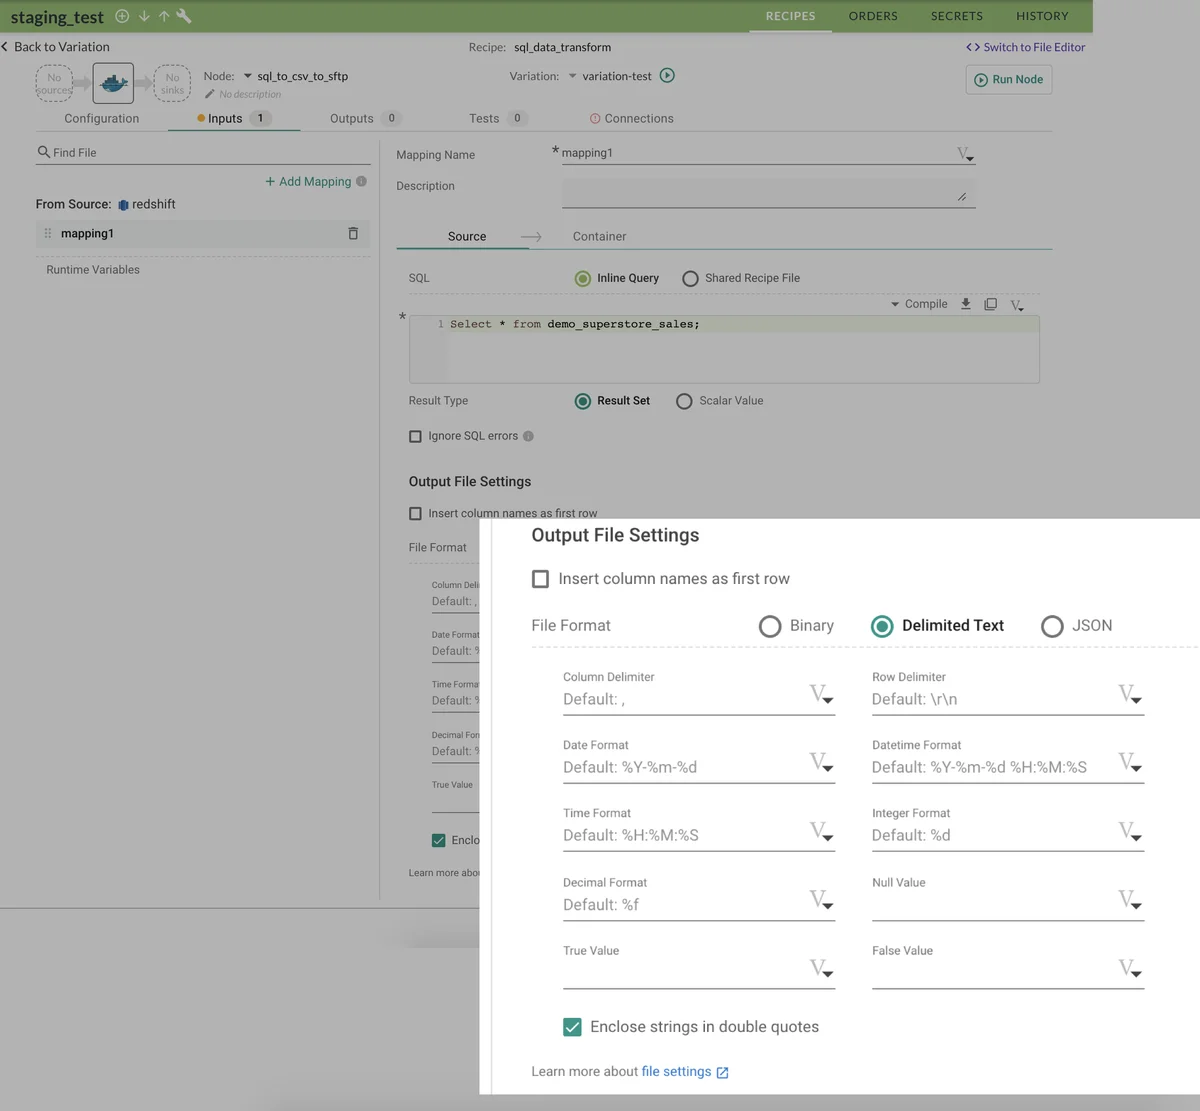Click the search icon in Find File
This screenshot has width=1200, height=1111.
point(43,152)
